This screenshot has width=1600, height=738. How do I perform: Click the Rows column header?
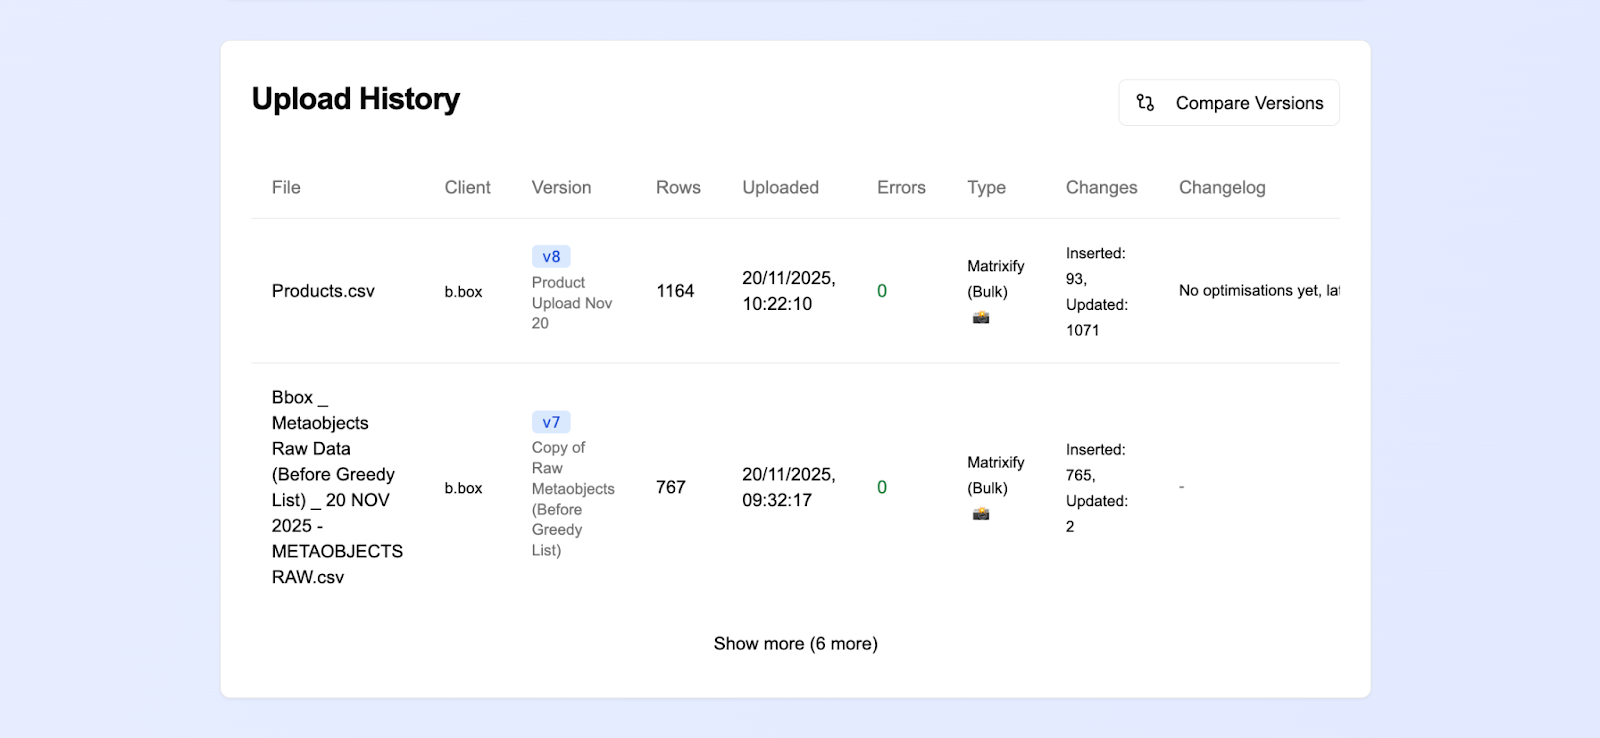click(x=678, y=188)
